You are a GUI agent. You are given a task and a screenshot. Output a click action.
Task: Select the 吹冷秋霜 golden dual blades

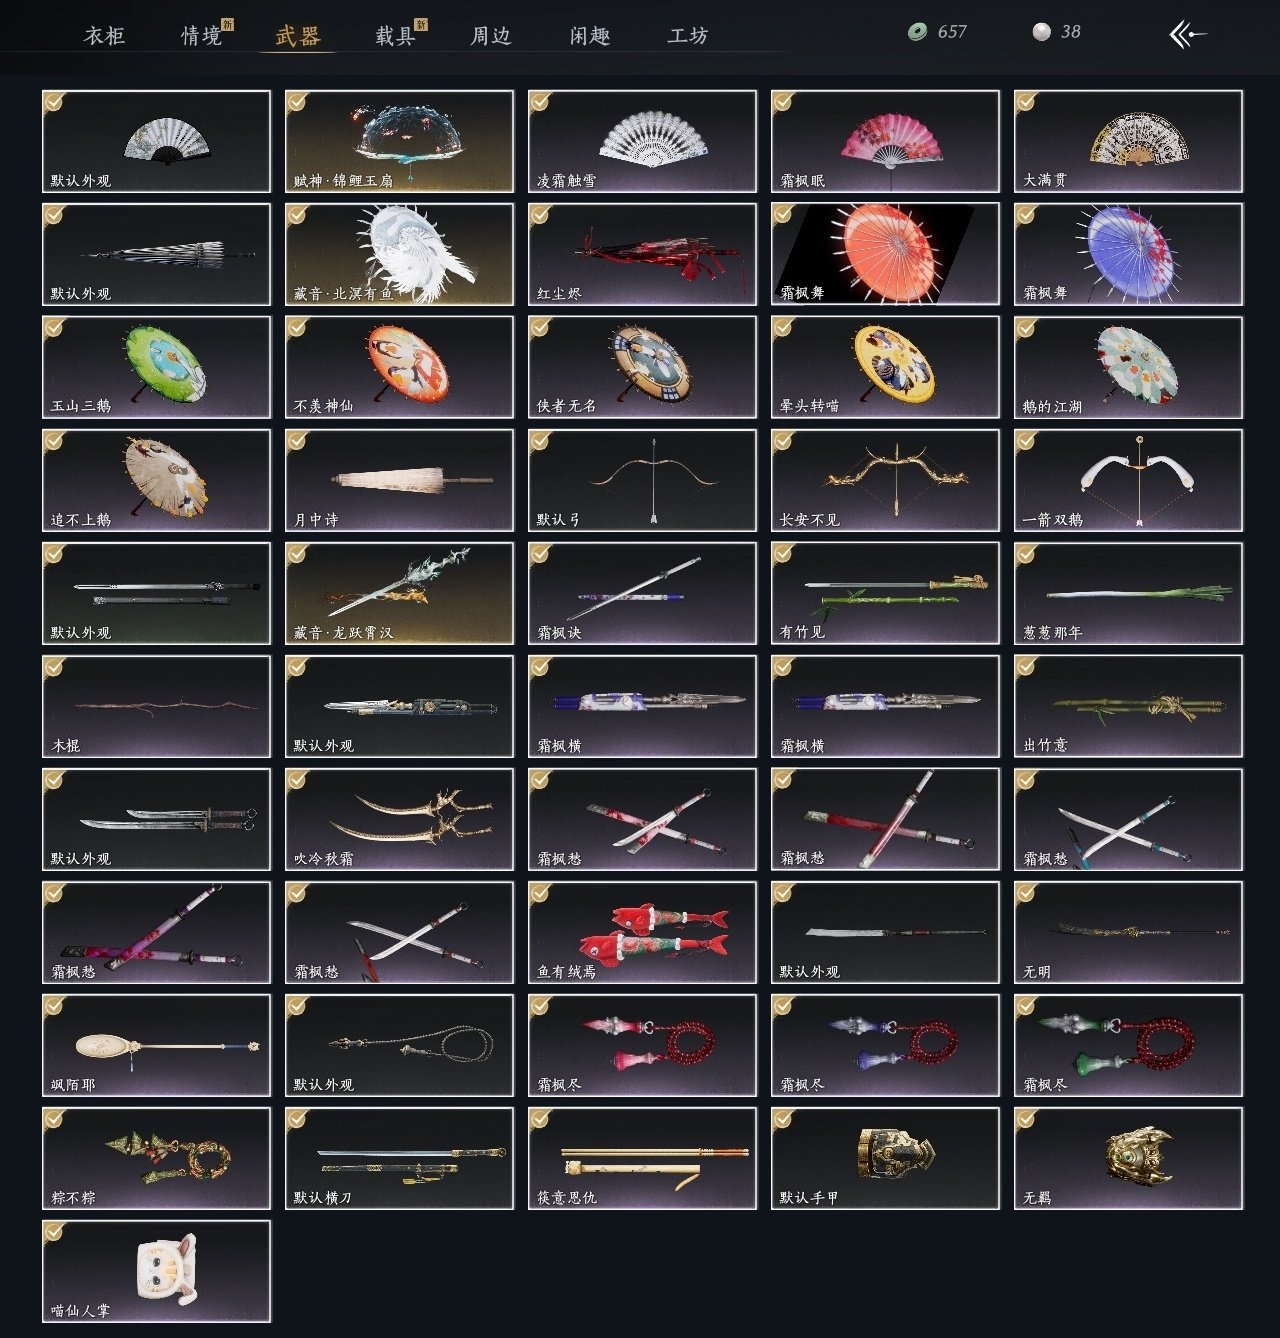click(399, 819)
